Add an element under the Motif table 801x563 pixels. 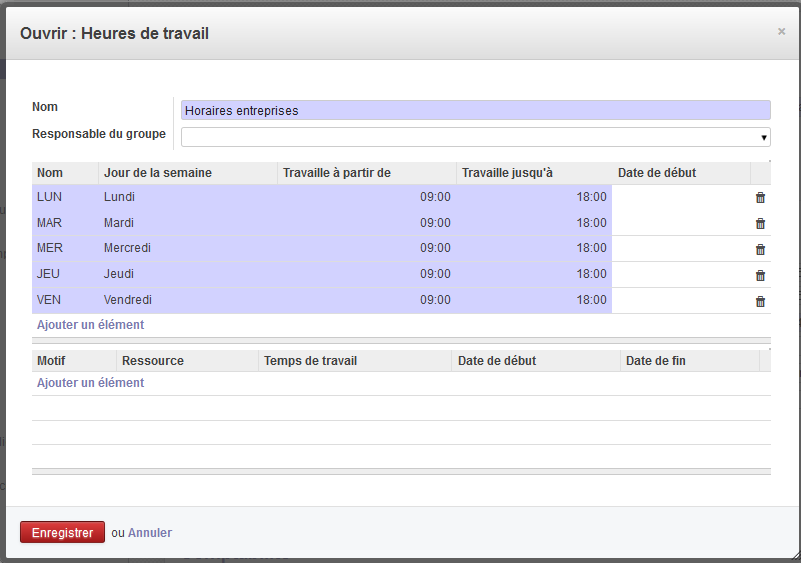coord(90,383)
